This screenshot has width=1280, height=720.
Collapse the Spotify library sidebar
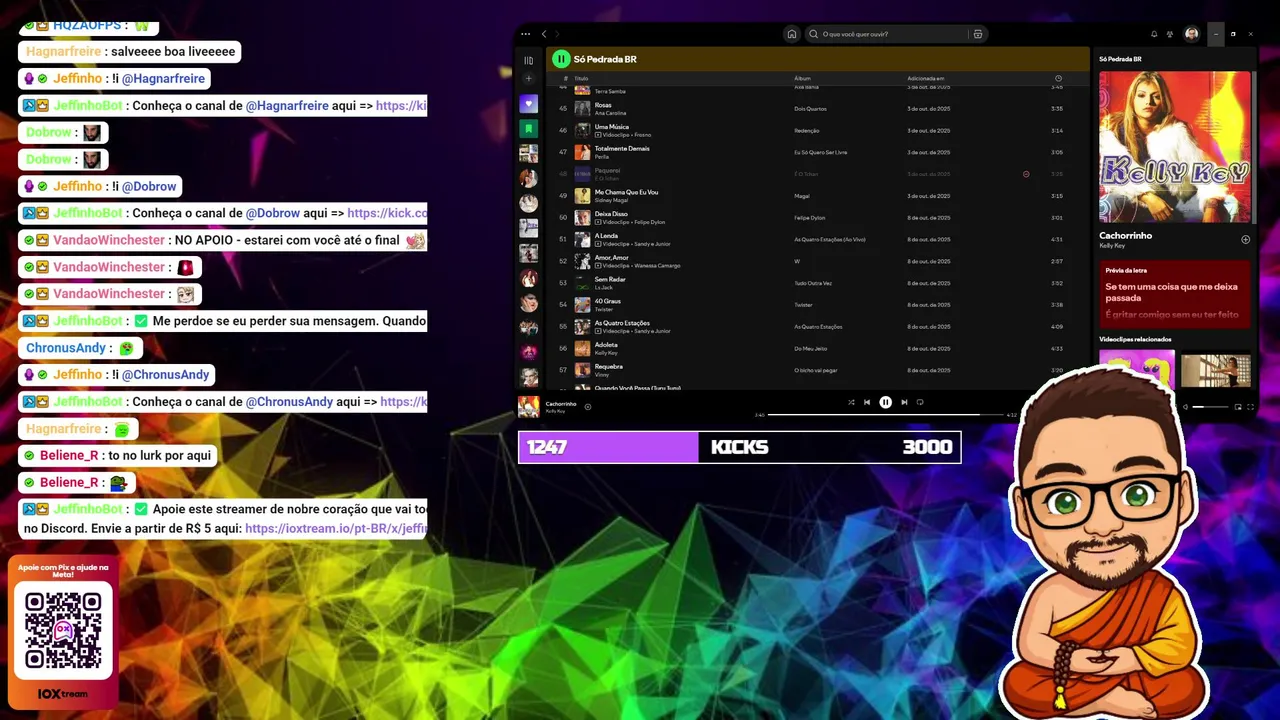(529, 60)
